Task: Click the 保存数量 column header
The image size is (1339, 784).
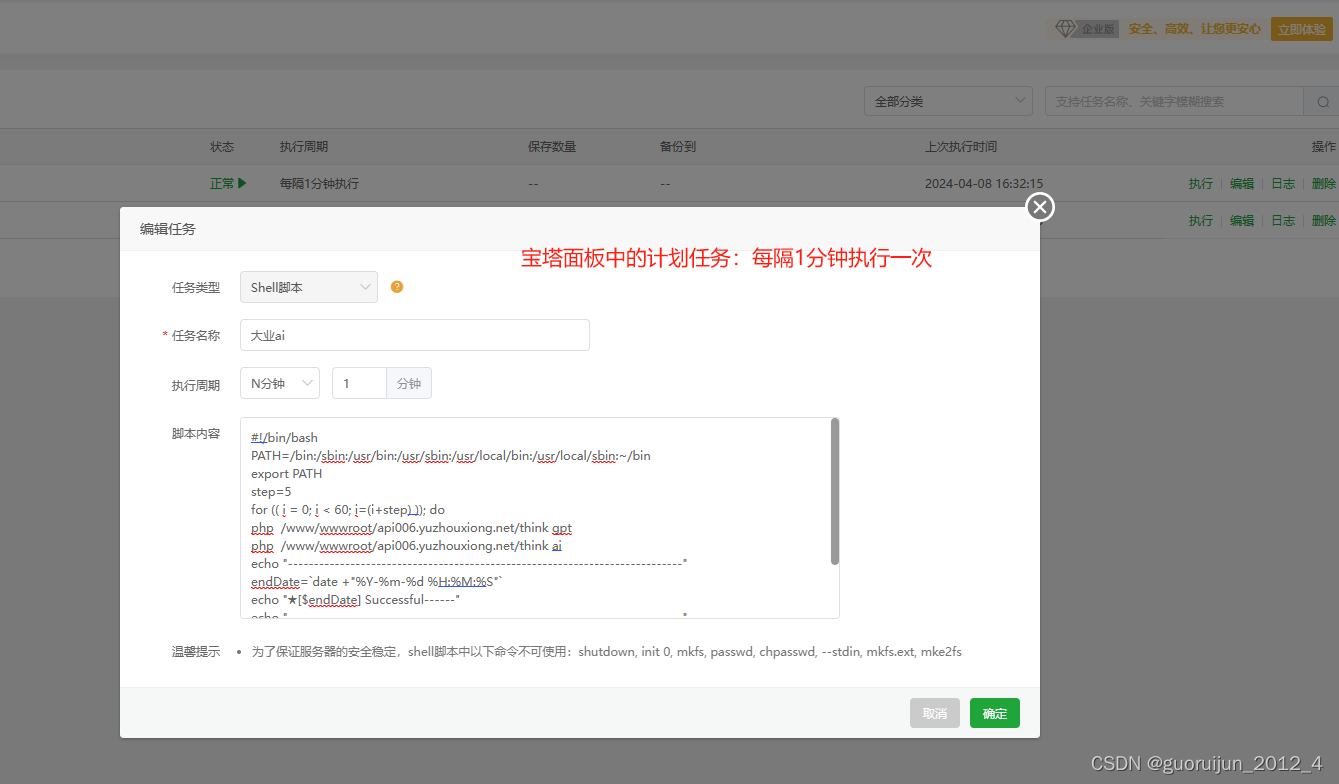Action: [x=552, y=147]
